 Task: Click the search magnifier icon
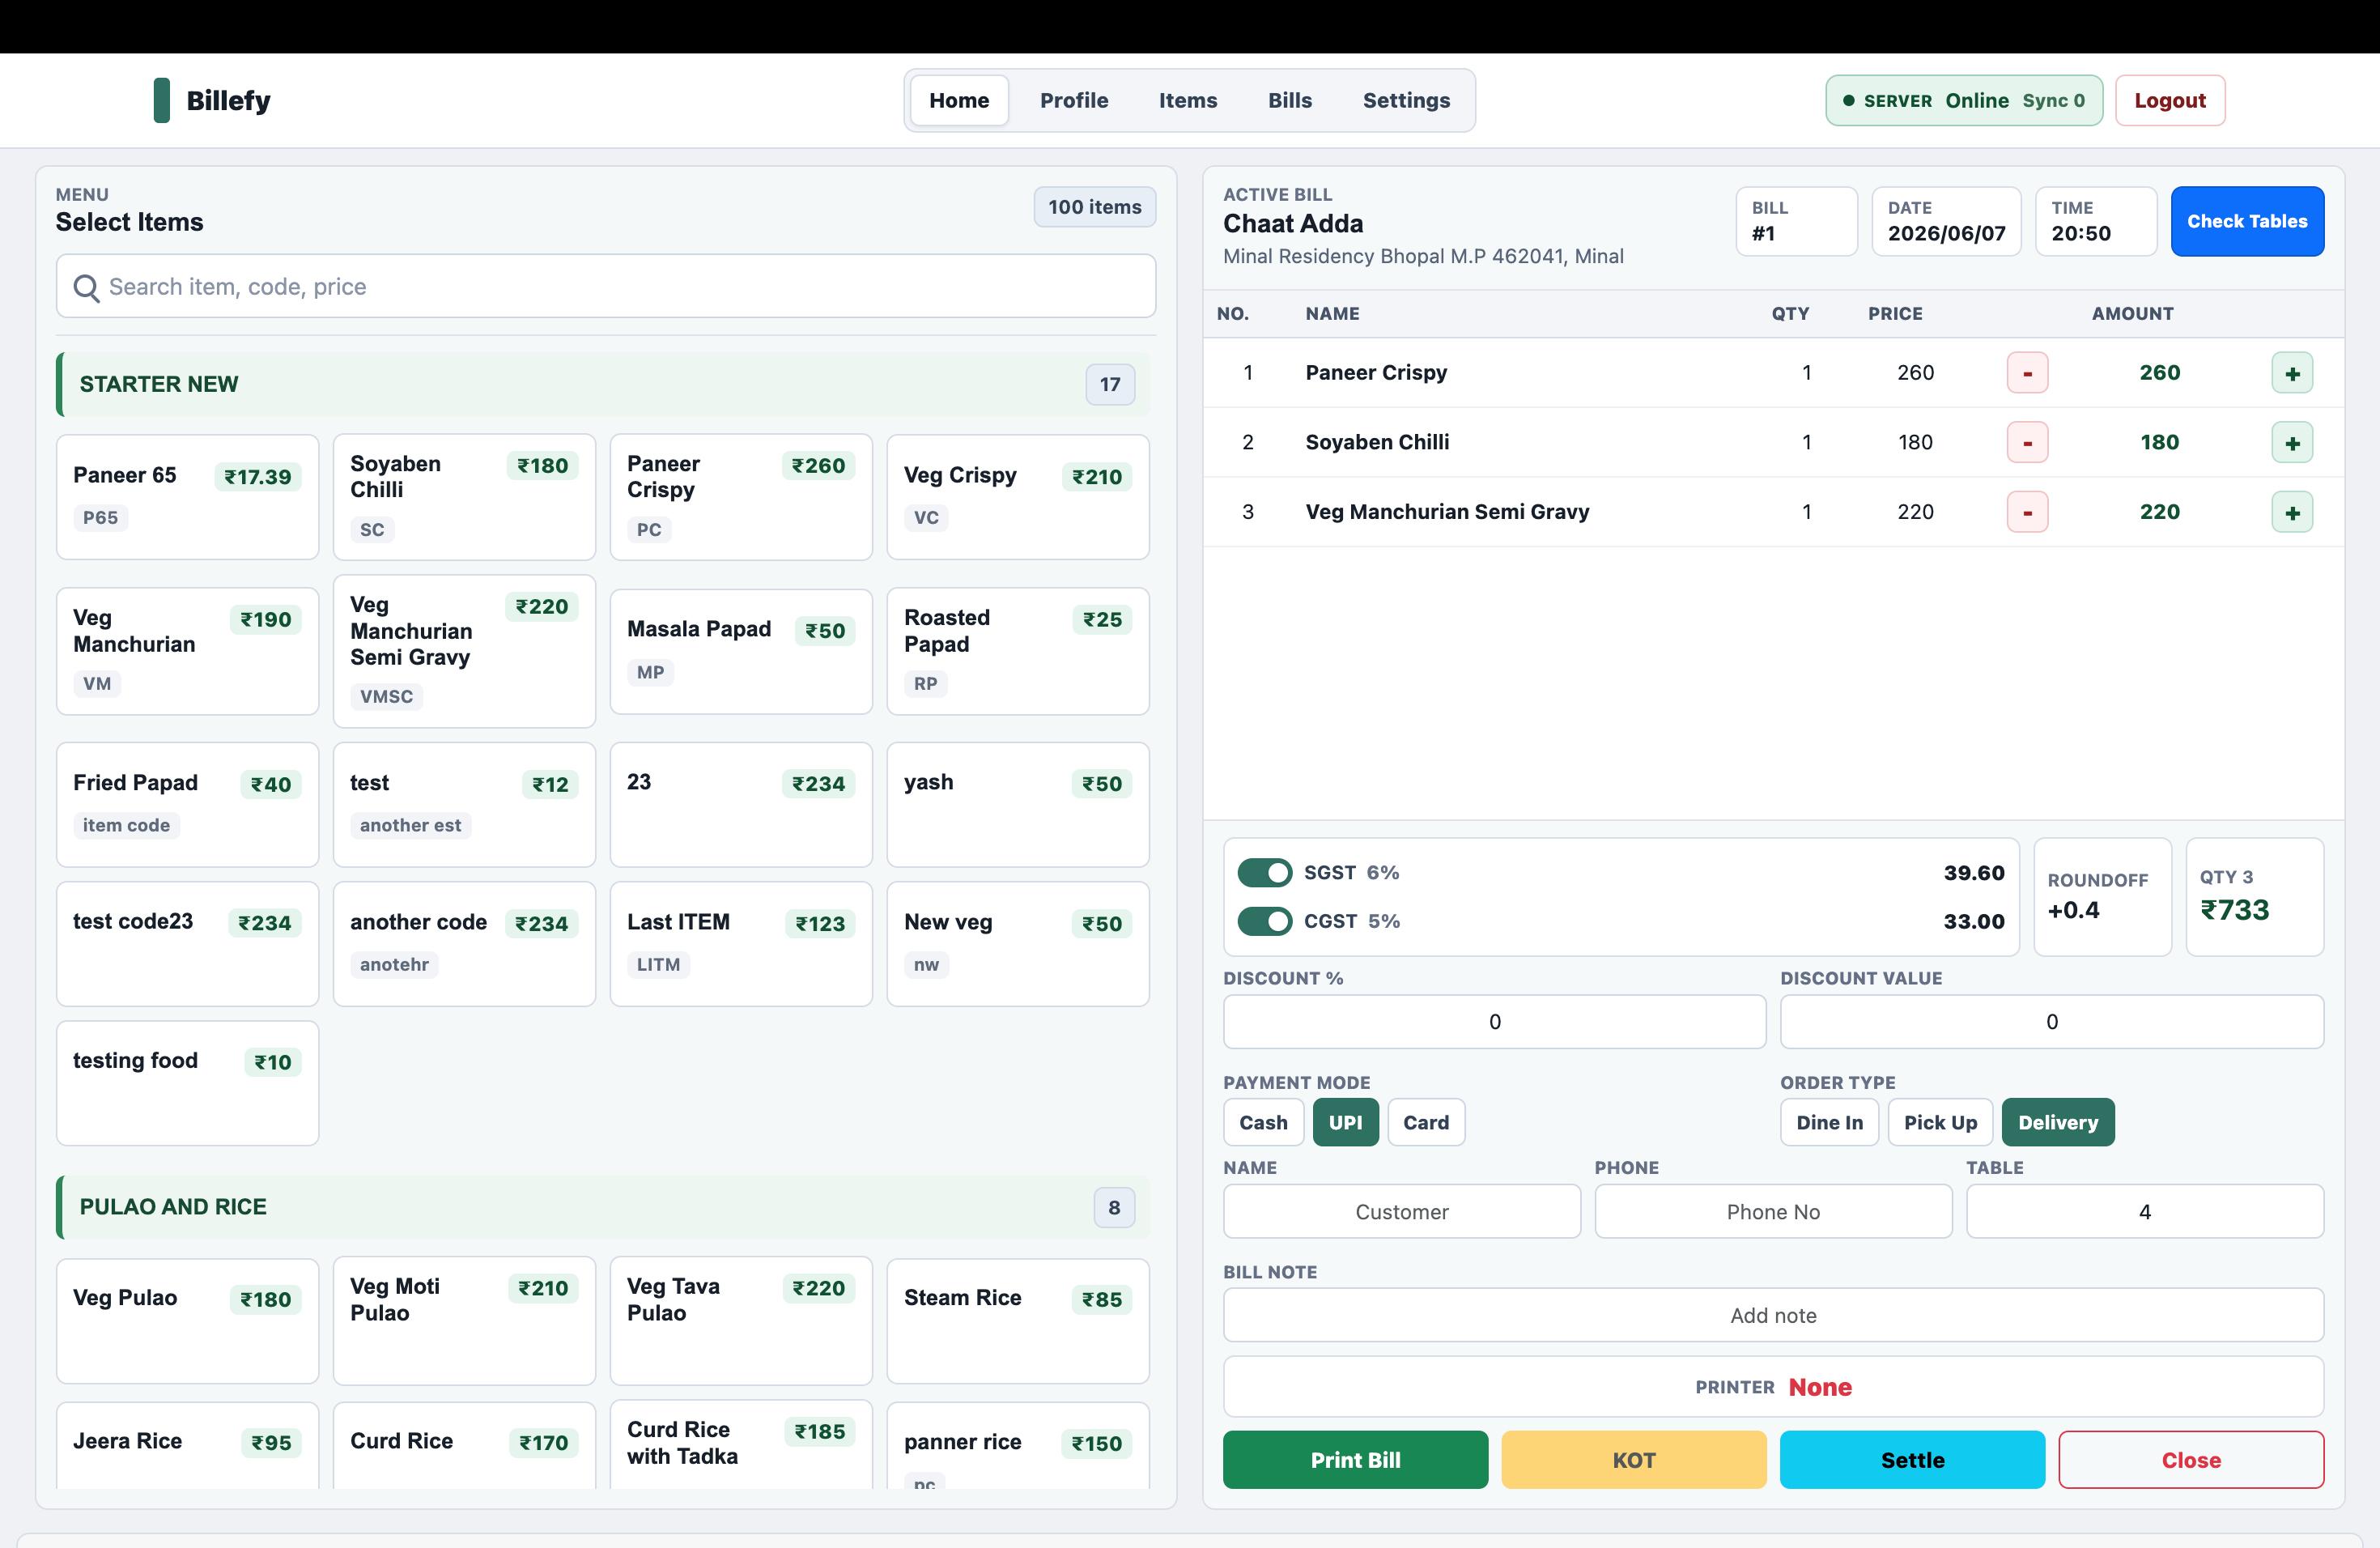click(87, 288)
